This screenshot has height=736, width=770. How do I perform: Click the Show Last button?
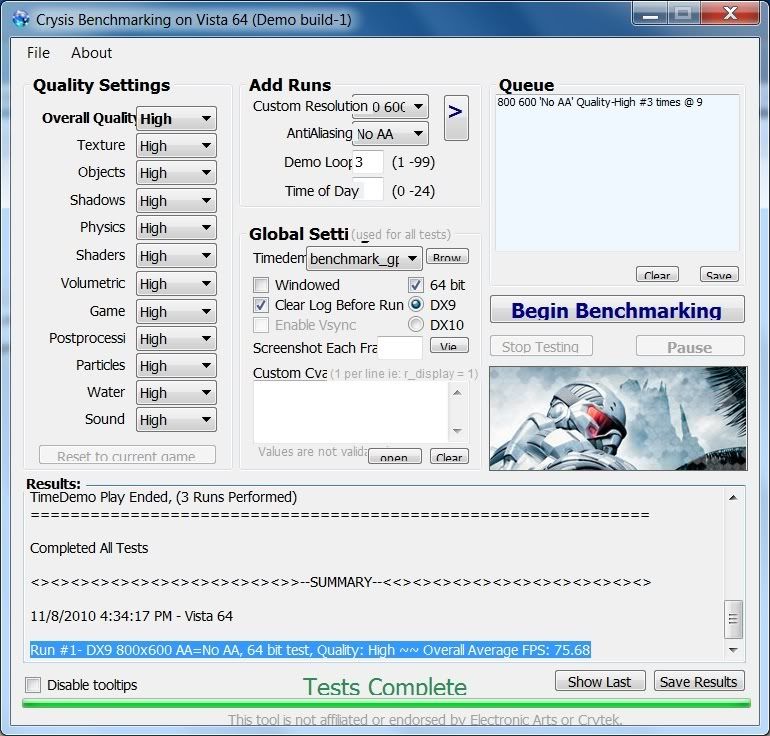(x=600, y=681)
